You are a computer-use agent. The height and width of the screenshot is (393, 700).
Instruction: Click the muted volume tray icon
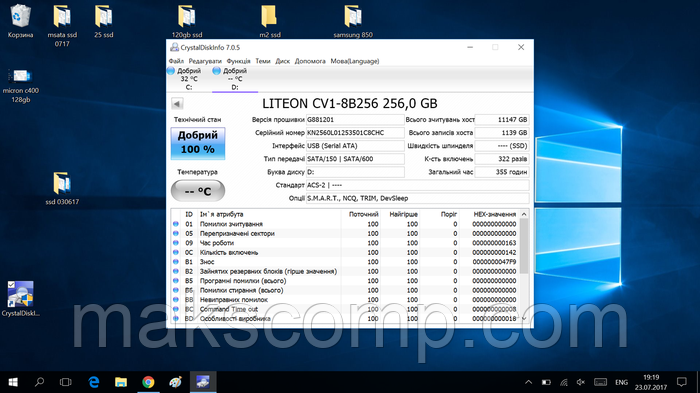[x=581, y=382]
